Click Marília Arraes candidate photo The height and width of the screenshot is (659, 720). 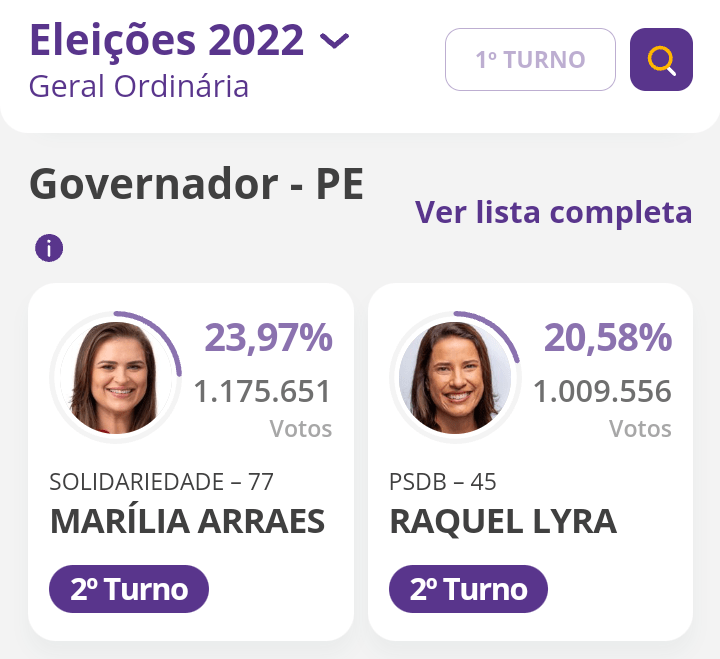[x=115, y=377]
